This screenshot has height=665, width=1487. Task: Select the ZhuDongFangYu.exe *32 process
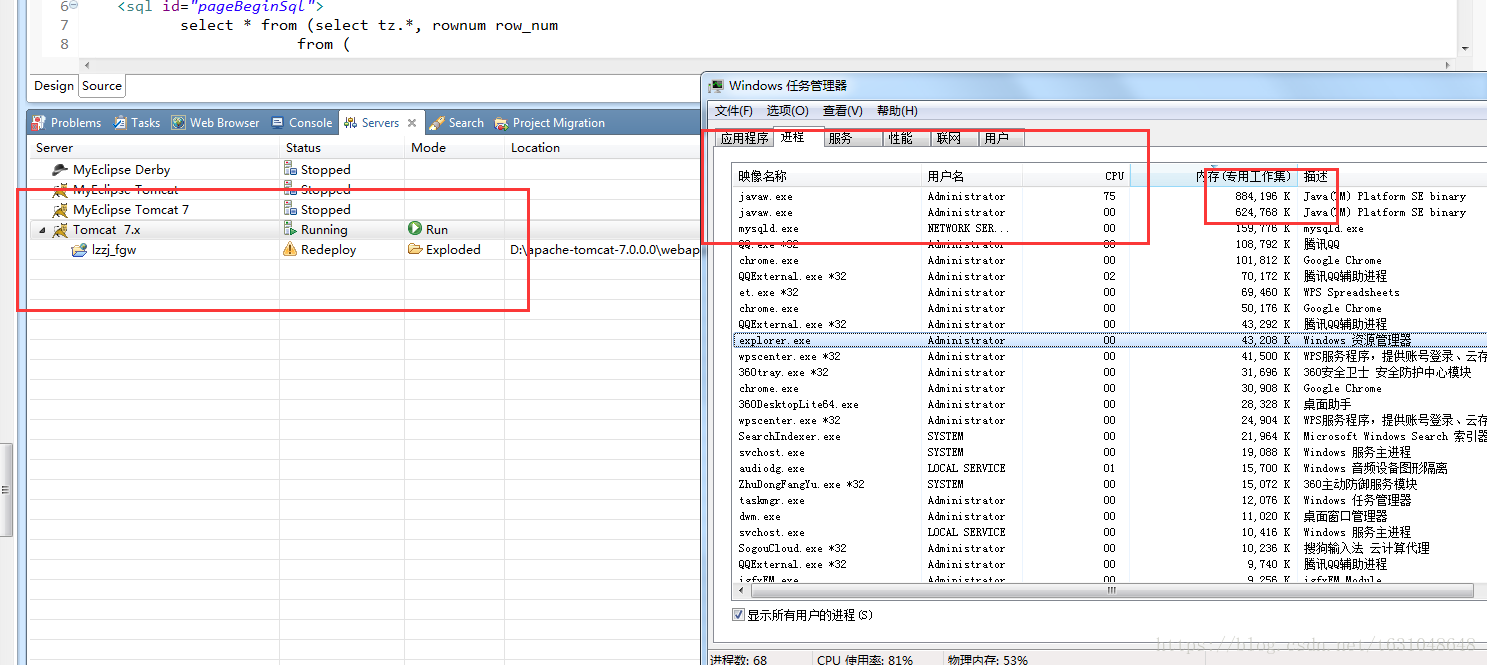(x=1110, y=484)
